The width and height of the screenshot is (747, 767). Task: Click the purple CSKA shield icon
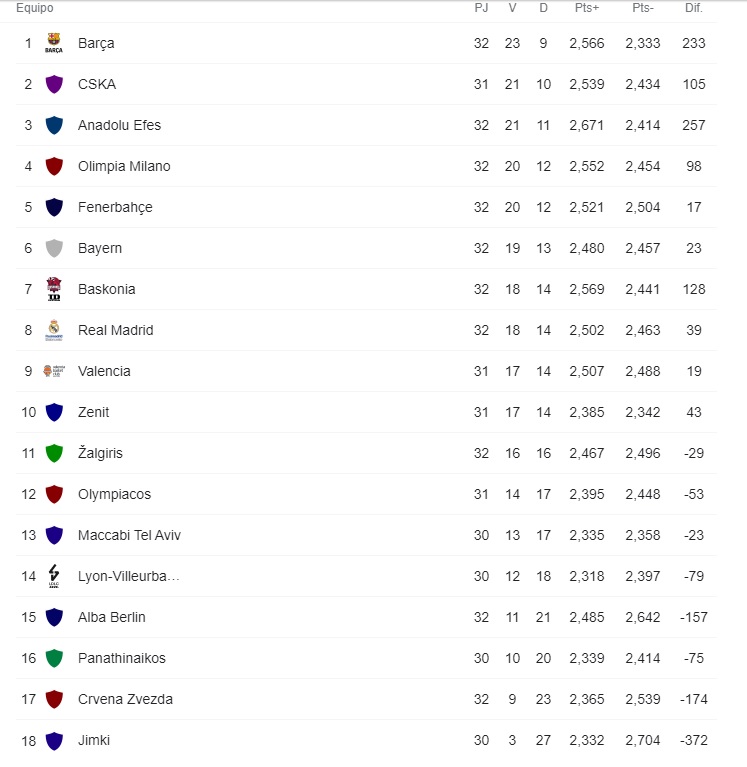pyautogui.click(x=54, y=84)
